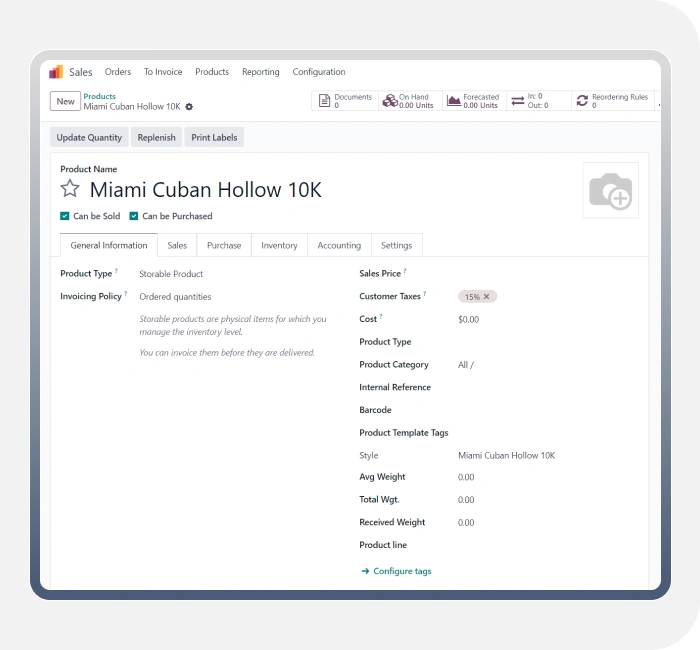
Task: Click the Total Wgt. value 0.00
Action: (x=466, y=500)
